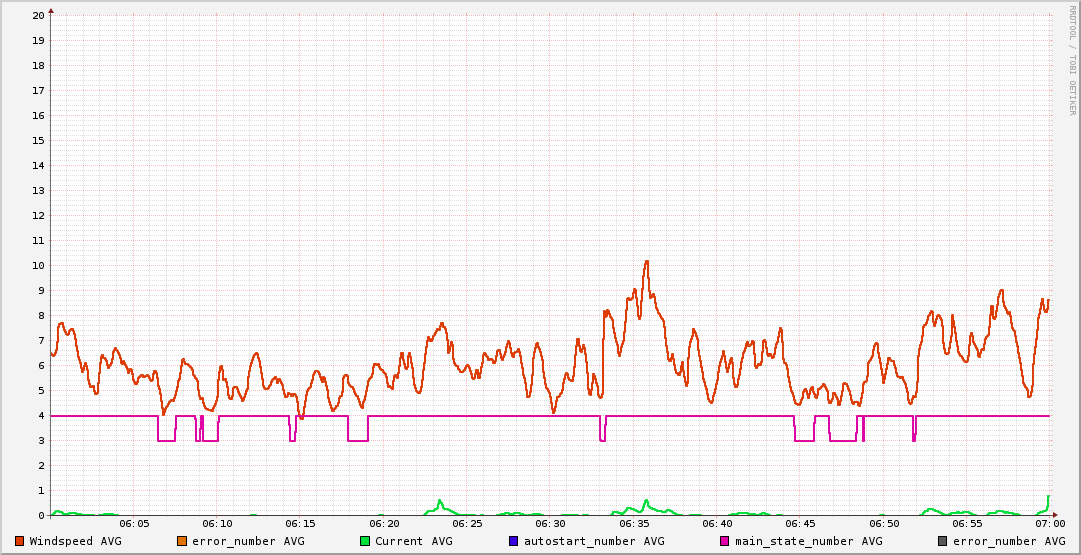Click the red Windspeed AVG legend swatch
Image resolution: width=1081 pixels, height=555 pixels.
20,541
